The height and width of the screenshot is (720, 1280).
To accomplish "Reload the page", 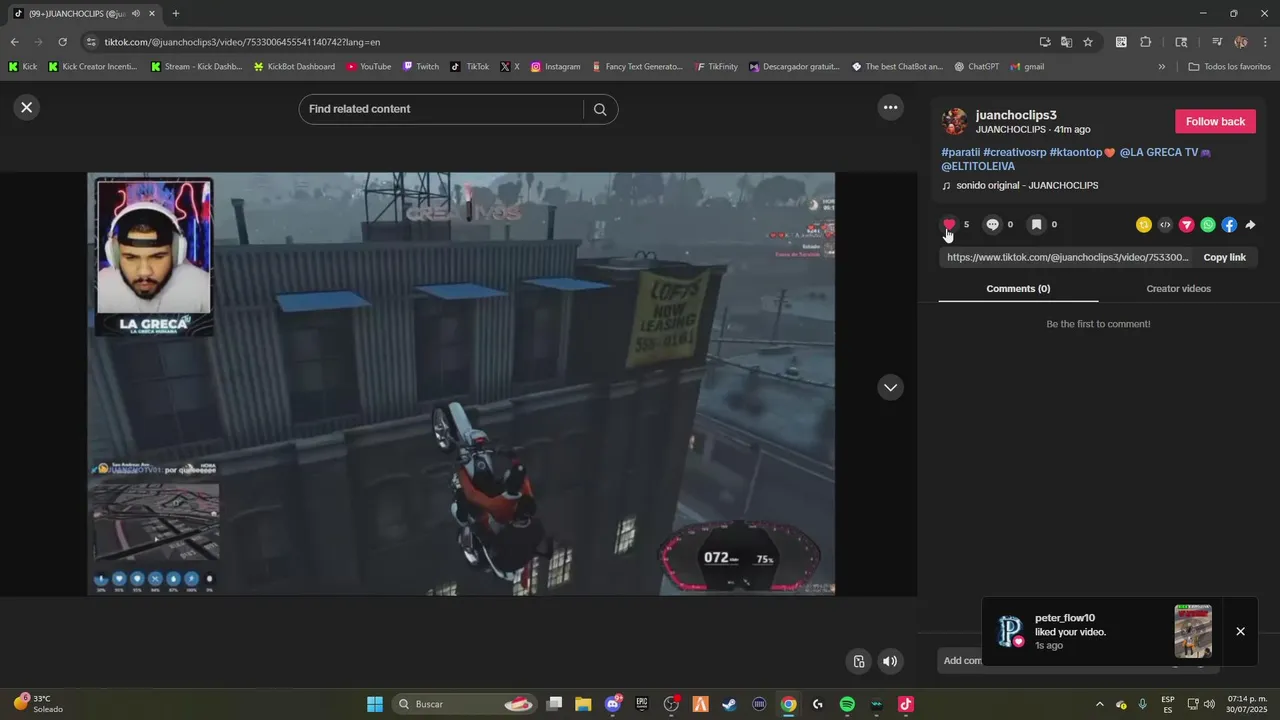I will (x=62, y=42).
